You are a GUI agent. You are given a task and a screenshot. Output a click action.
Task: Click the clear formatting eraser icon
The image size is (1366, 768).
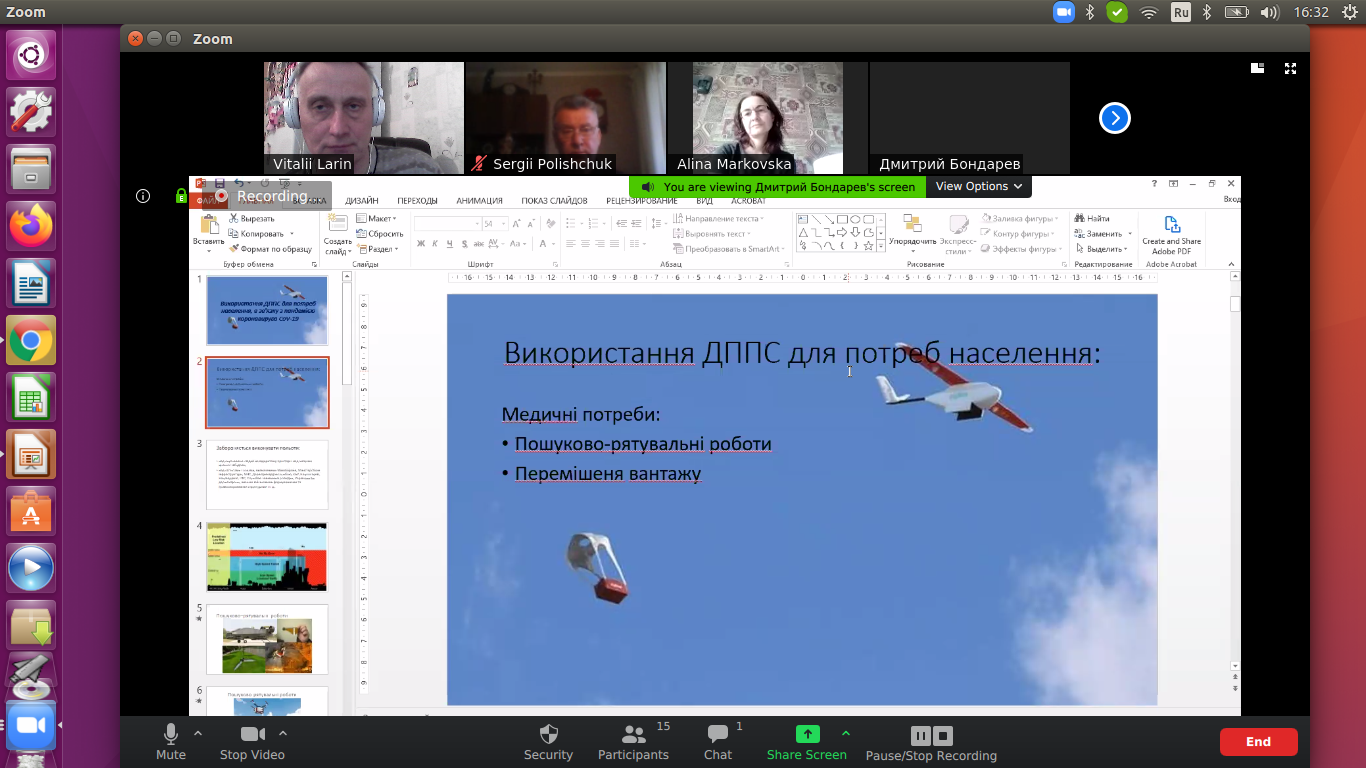point(551,223)
